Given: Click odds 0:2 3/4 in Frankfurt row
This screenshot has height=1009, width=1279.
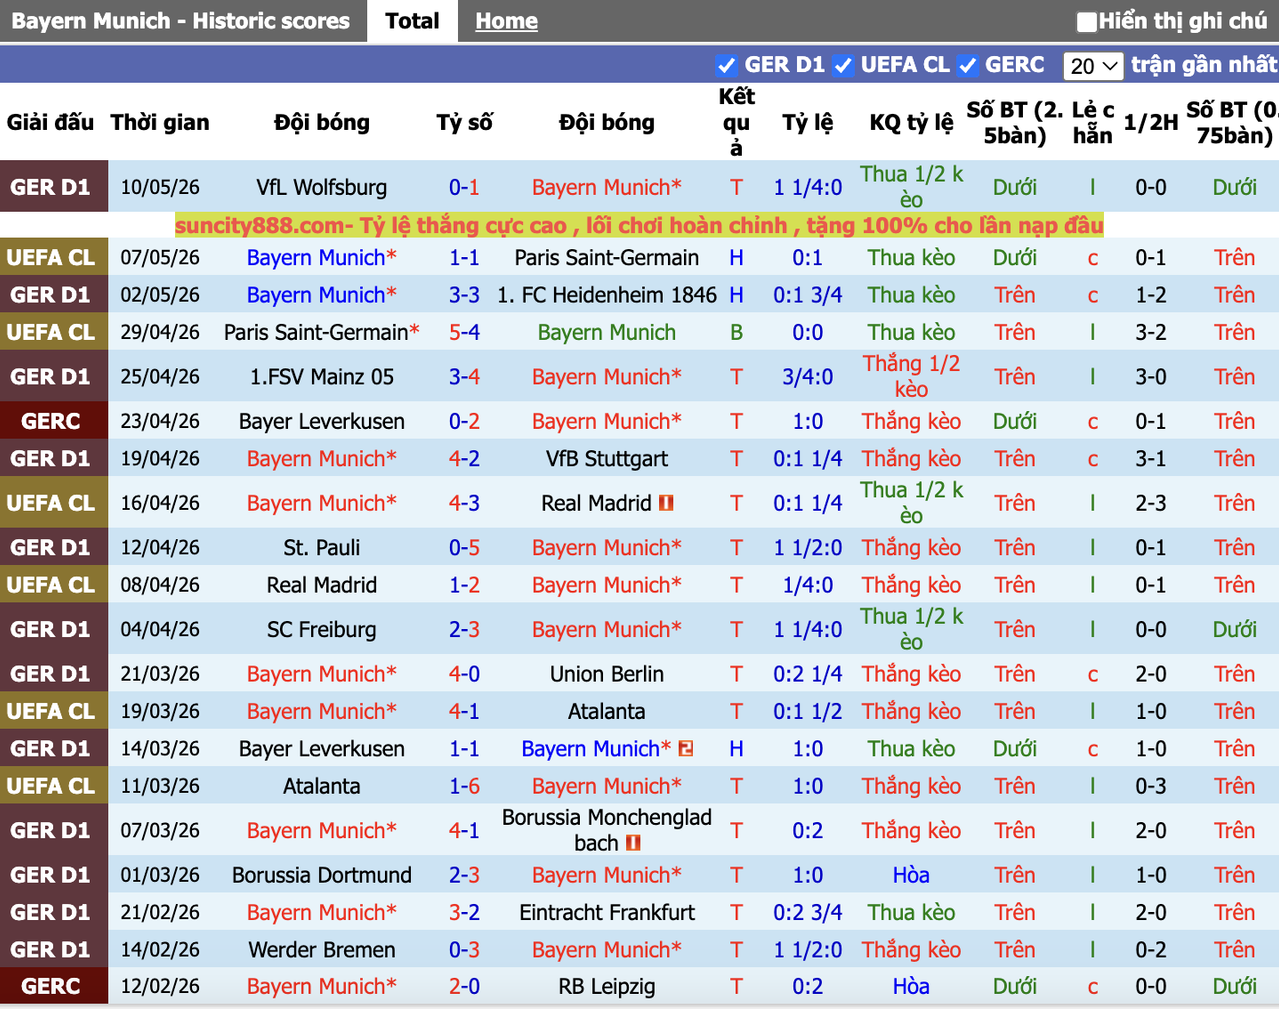Looking at the screenshot, I should point(807,912).
